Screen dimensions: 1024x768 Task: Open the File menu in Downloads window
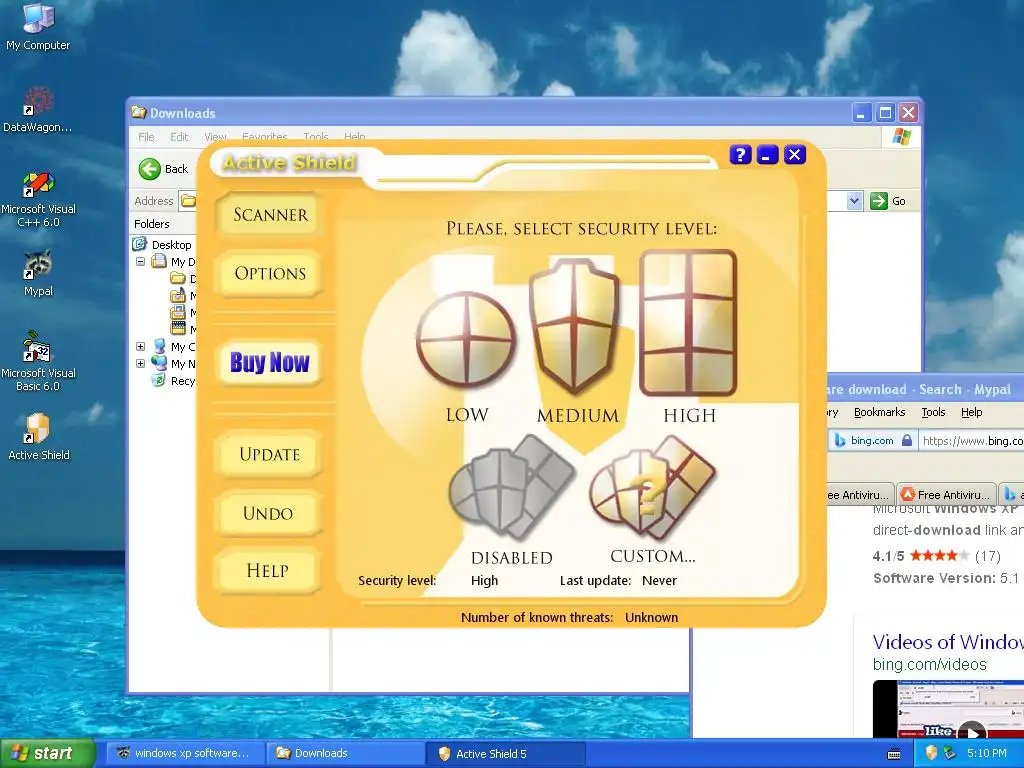click(146, 136)
